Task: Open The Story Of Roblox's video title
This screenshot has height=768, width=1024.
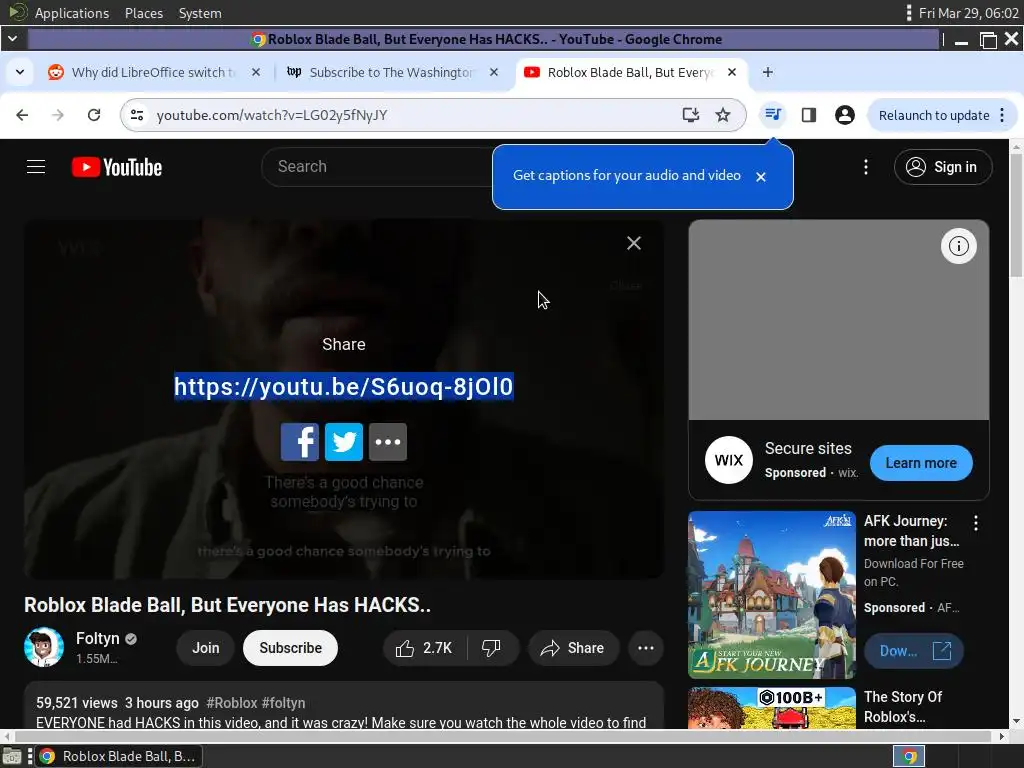Action: [x=903, y=707]
